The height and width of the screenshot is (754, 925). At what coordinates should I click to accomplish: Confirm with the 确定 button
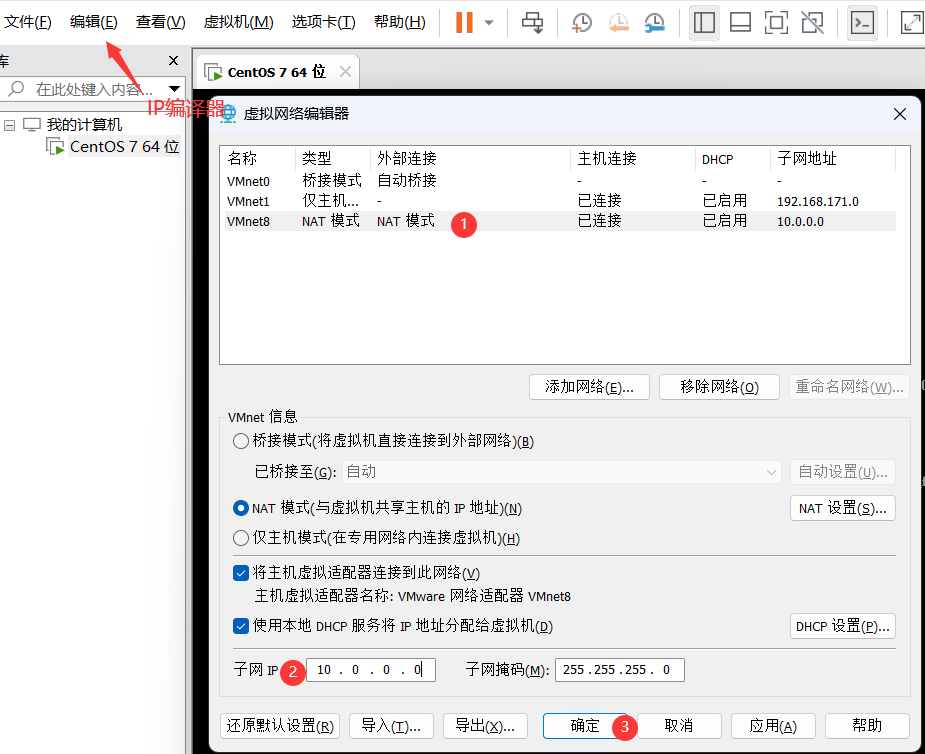(585, 726)
